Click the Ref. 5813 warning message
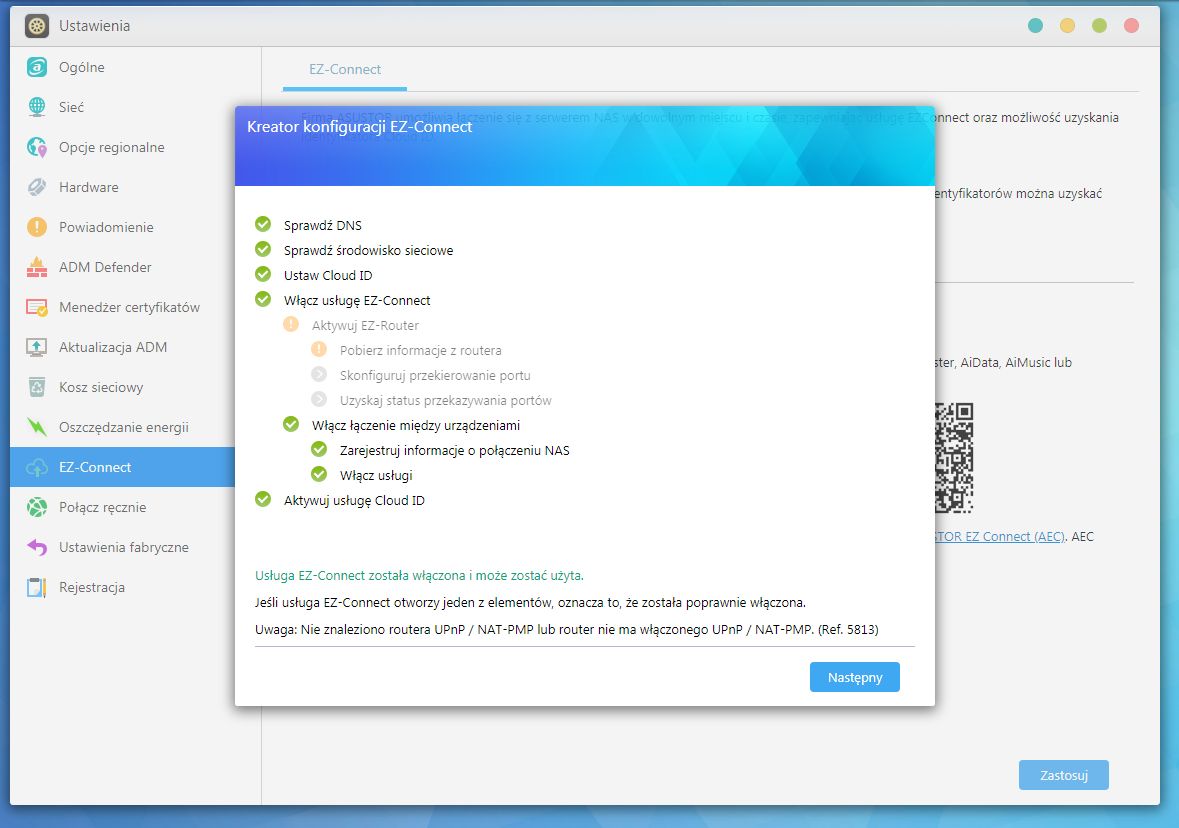1179x828 pixels. [x=566, y=629]
